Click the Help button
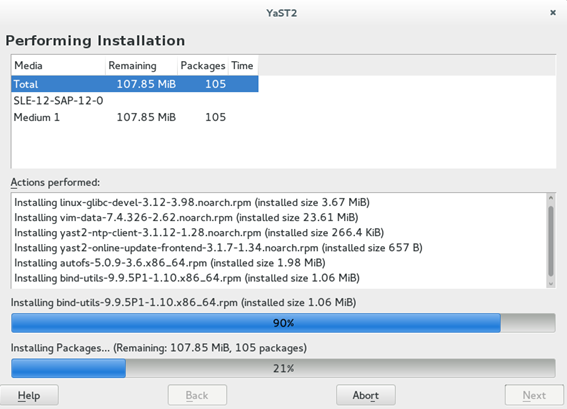The width and height of the screenshot is (567, 409). pos(29,395)
